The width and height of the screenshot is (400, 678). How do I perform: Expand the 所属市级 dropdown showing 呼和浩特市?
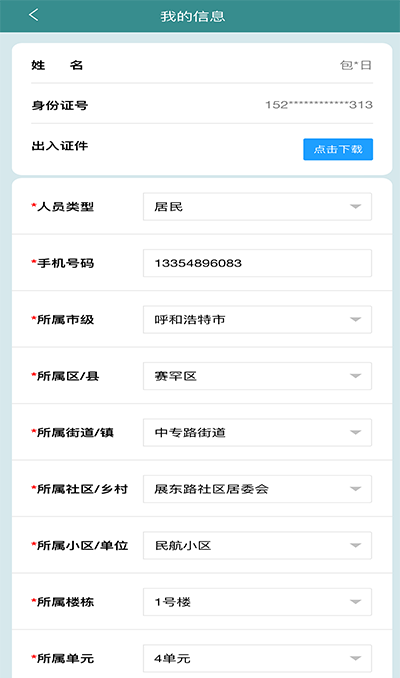(x=257, y=320)
